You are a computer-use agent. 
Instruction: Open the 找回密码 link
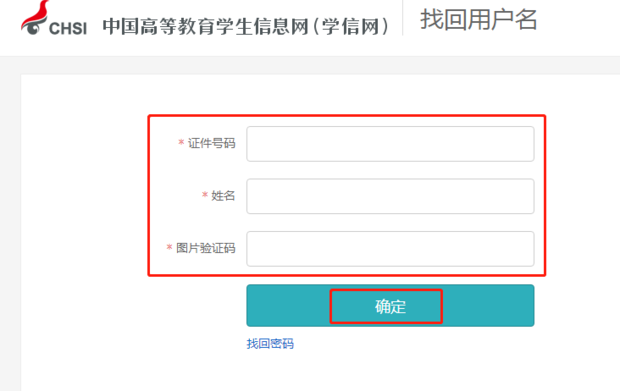coord(270,343)
